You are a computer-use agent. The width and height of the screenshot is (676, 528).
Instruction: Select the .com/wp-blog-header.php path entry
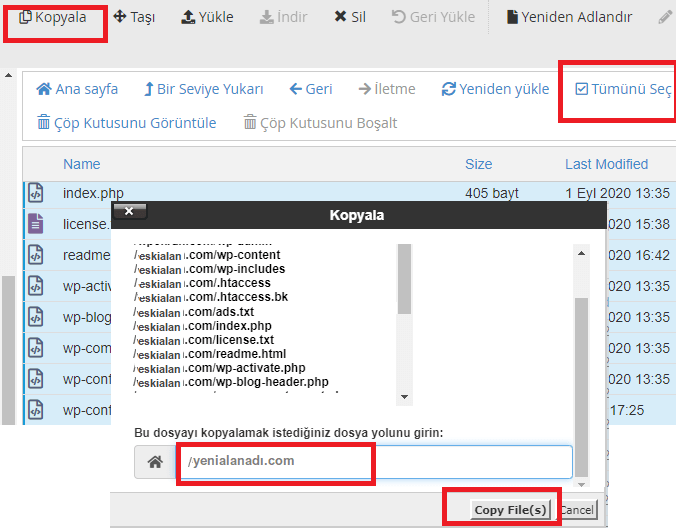(231, 382)
